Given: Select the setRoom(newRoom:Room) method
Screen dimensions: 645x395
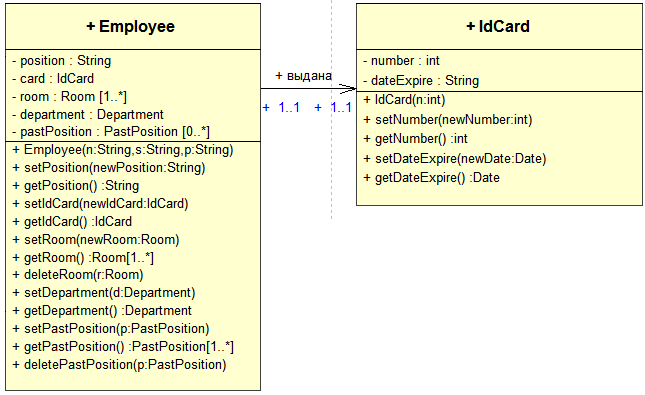Looking at the screenshot, I should [96, 240].
